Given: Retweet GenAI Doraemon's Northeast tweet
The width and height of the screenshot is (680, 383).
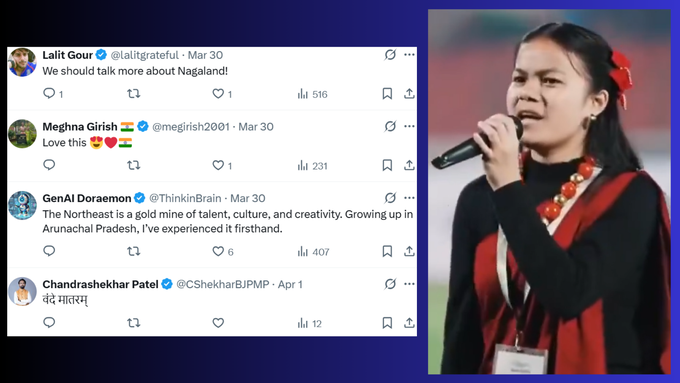Looking at the screenshot, I should coord(134,251).
